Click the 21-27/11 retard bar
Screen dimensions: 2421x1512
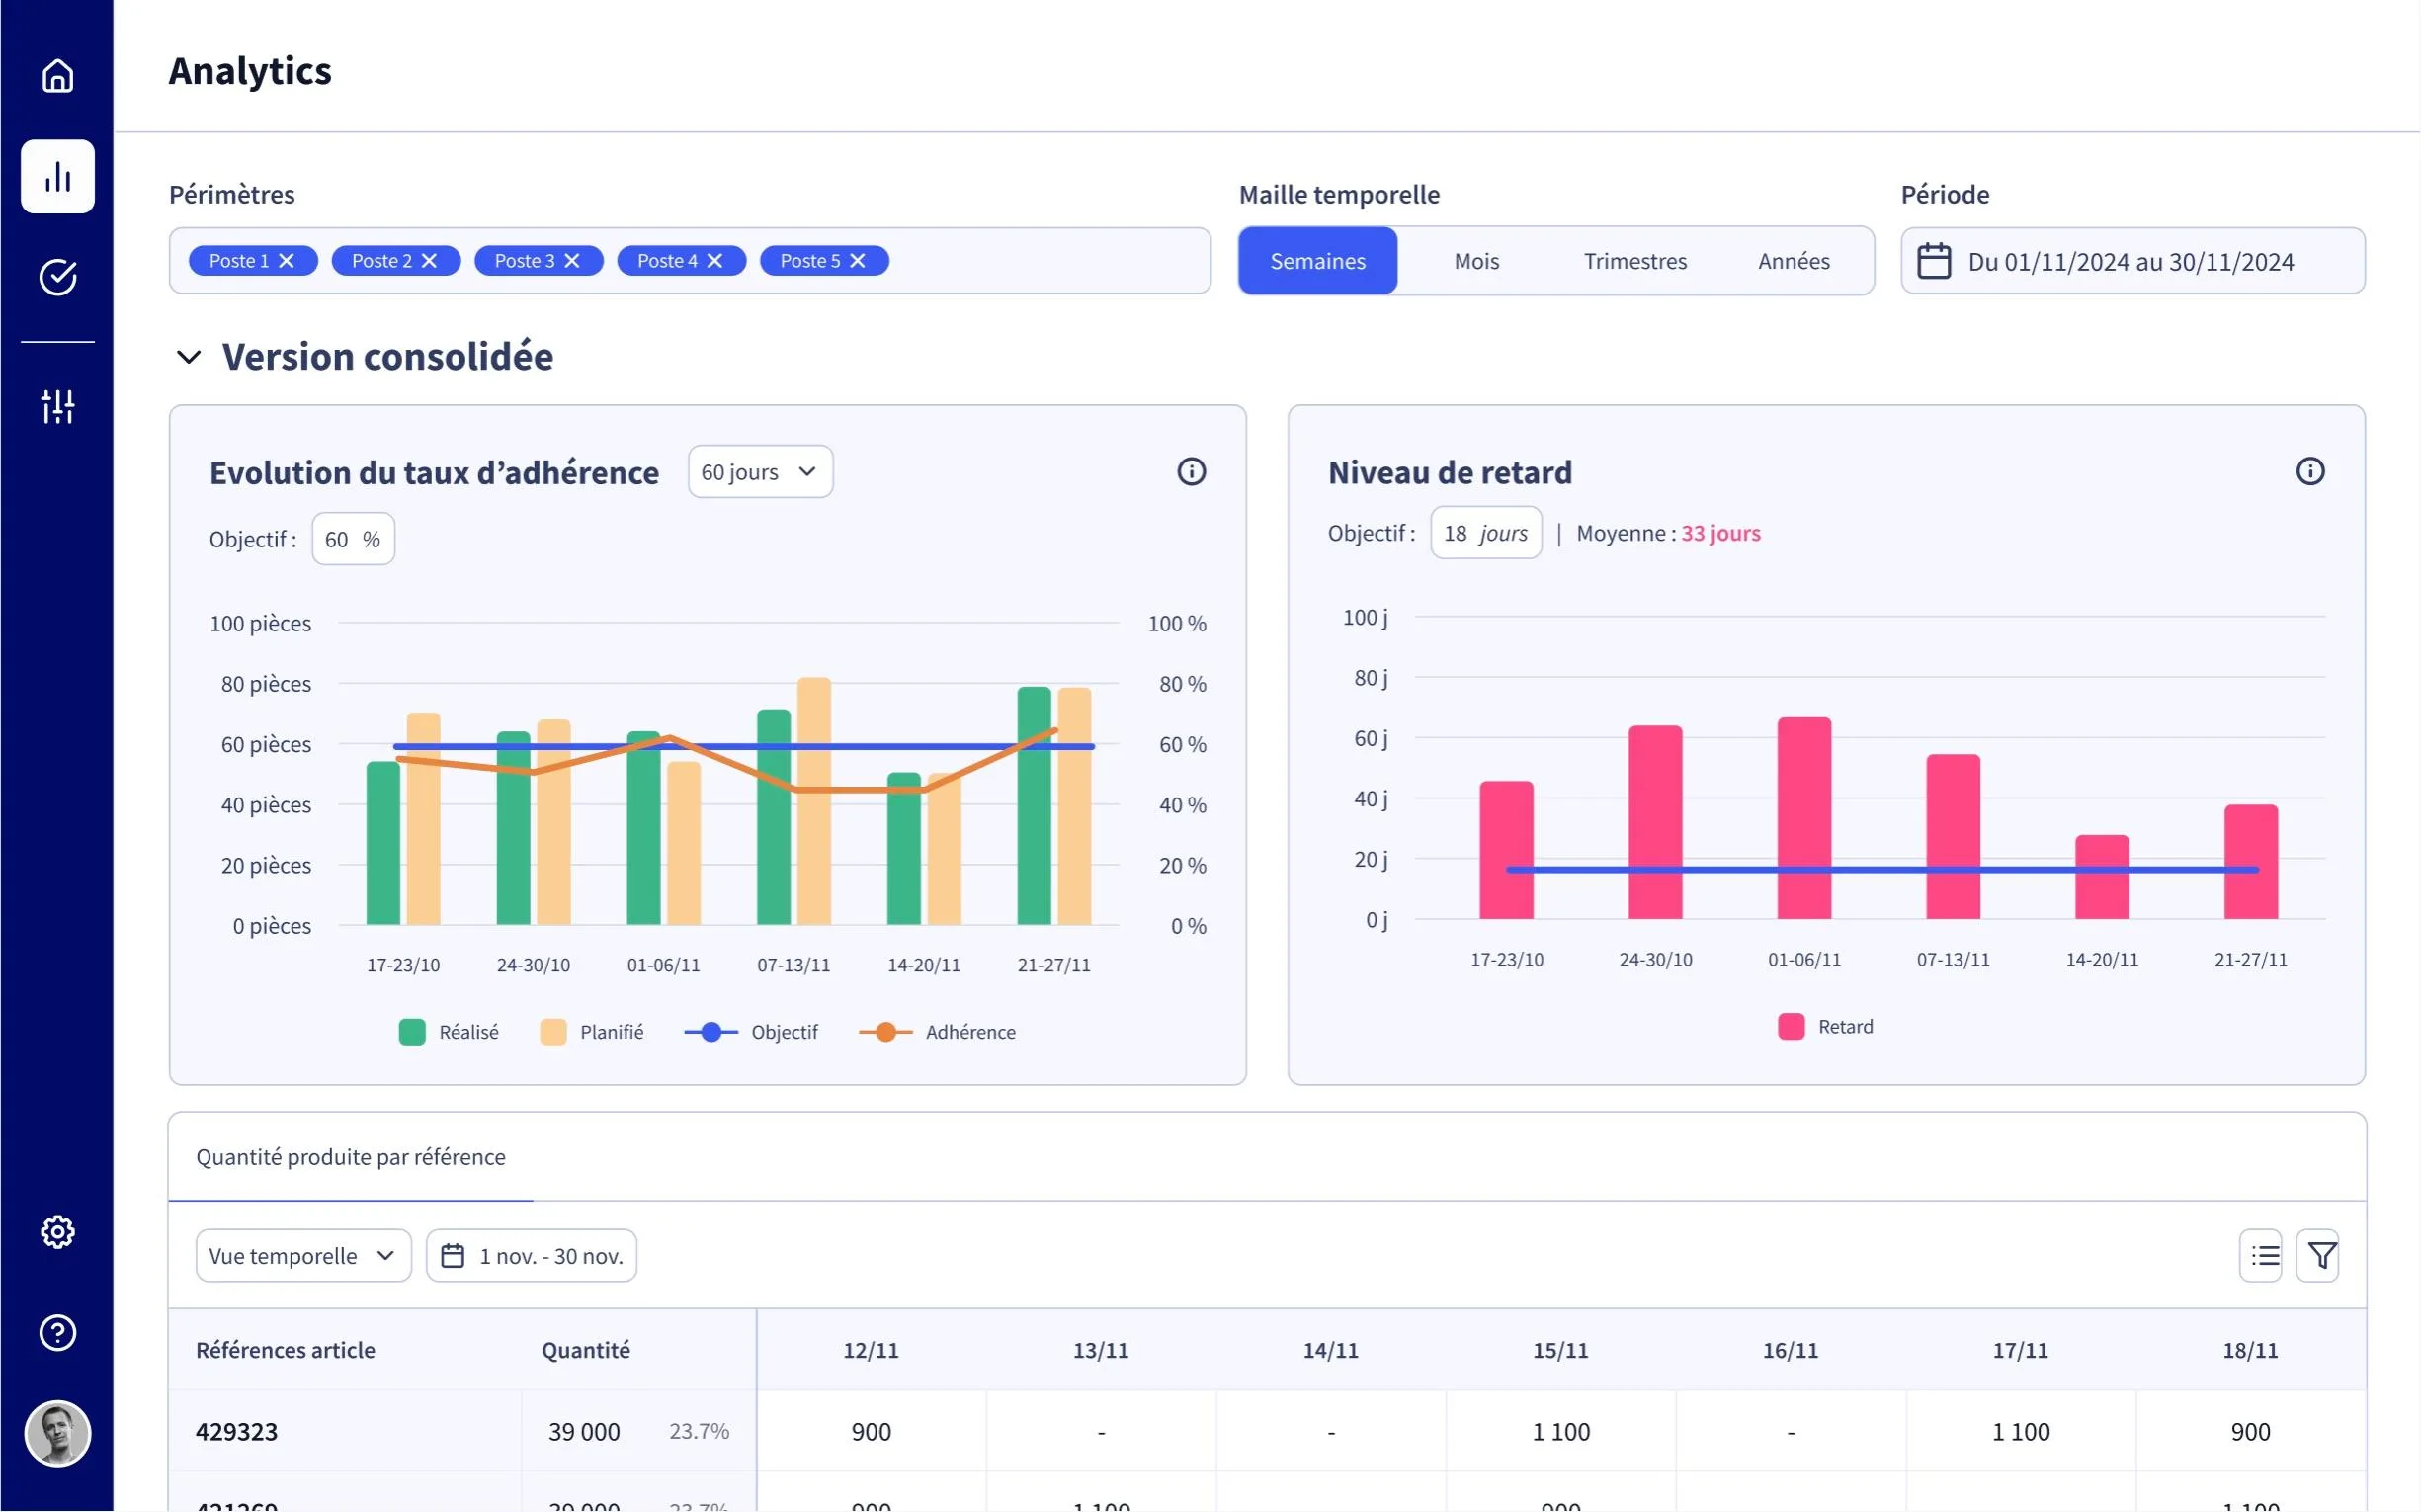coord(2251,862)
